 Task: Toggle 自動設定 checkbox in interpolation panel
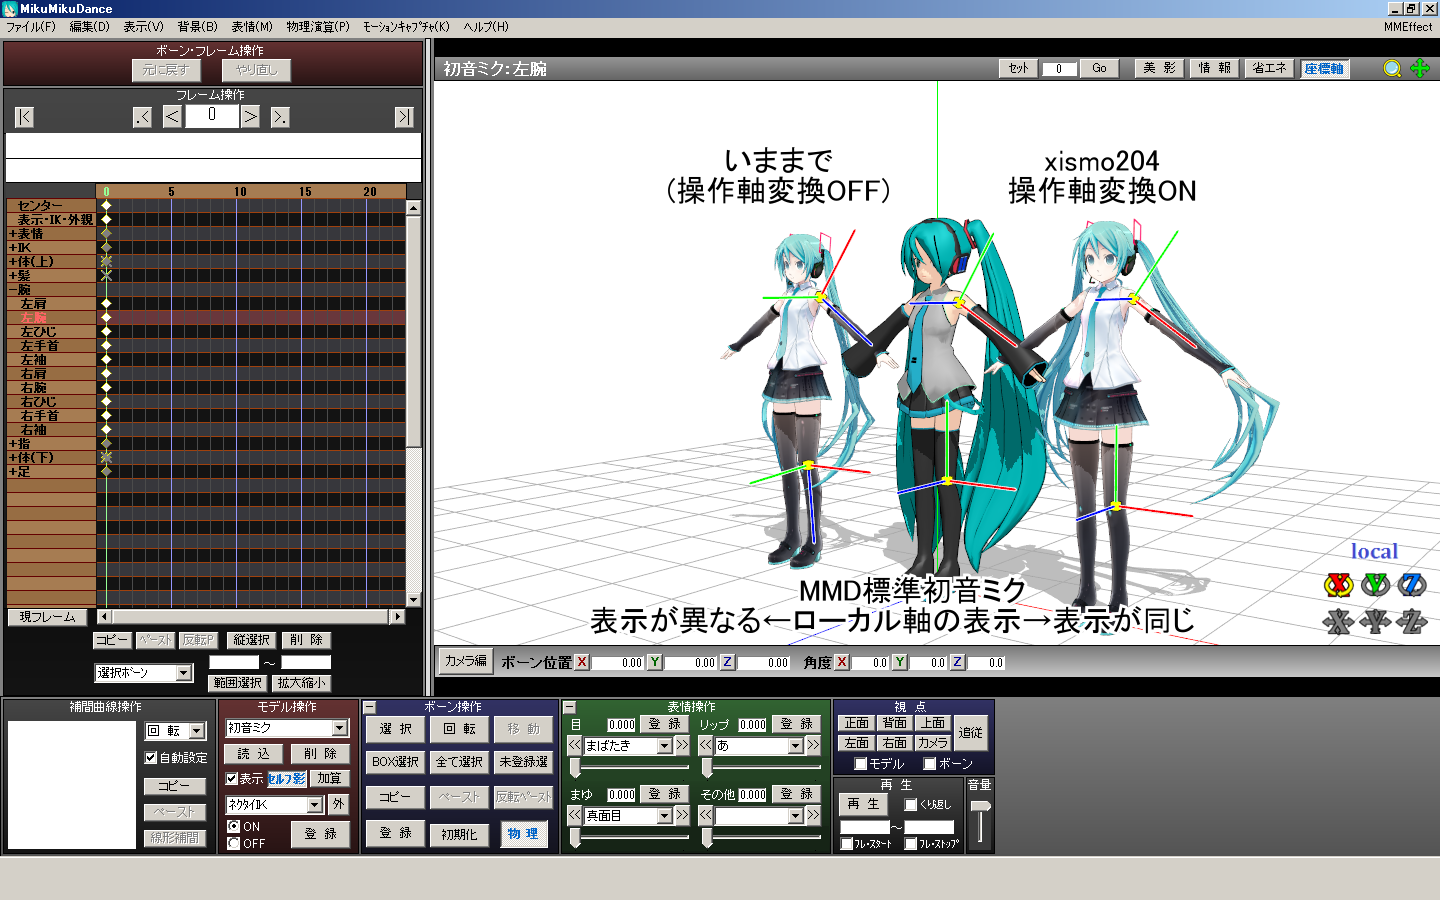click(151, 758)
